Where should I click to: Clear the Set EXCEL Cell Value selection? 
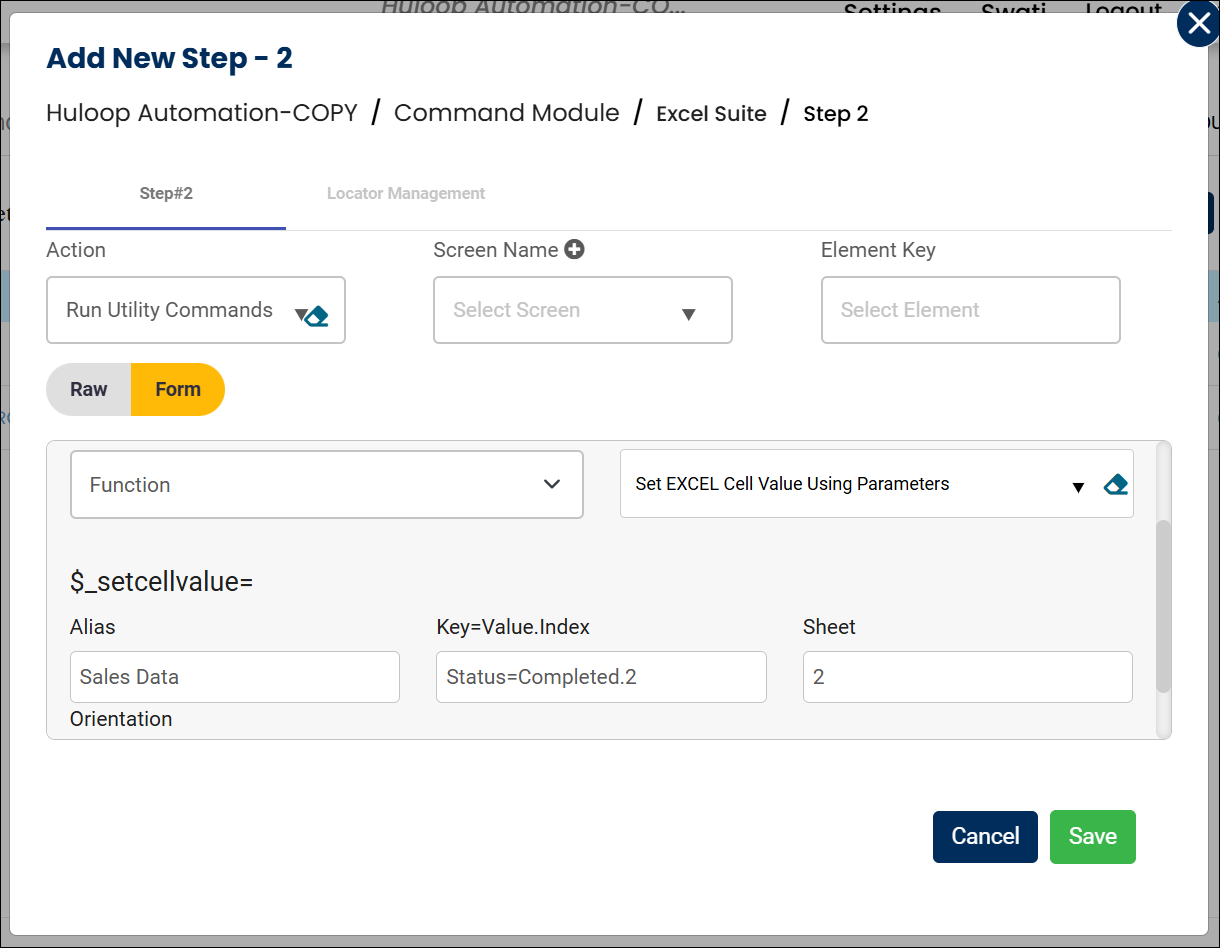[1115, 485]
